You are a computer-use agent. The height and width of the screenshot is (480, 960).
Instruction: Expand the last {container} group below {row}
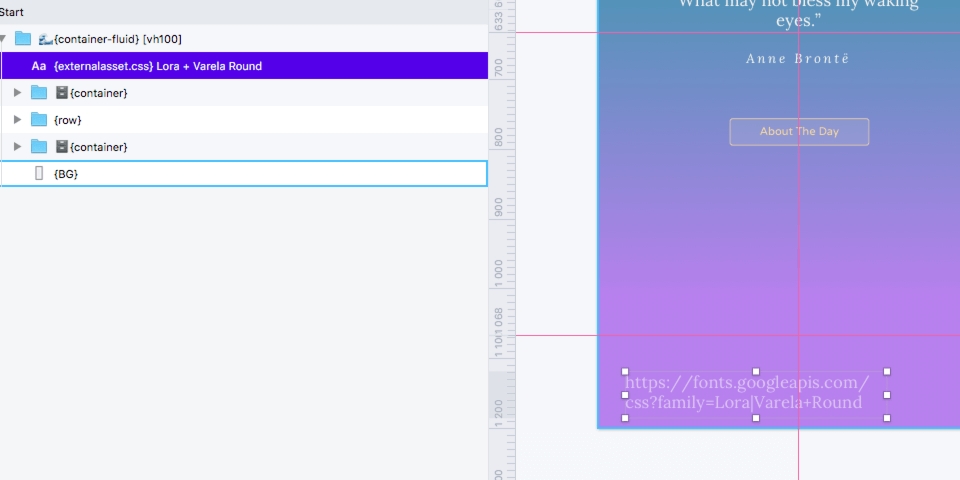17,147
